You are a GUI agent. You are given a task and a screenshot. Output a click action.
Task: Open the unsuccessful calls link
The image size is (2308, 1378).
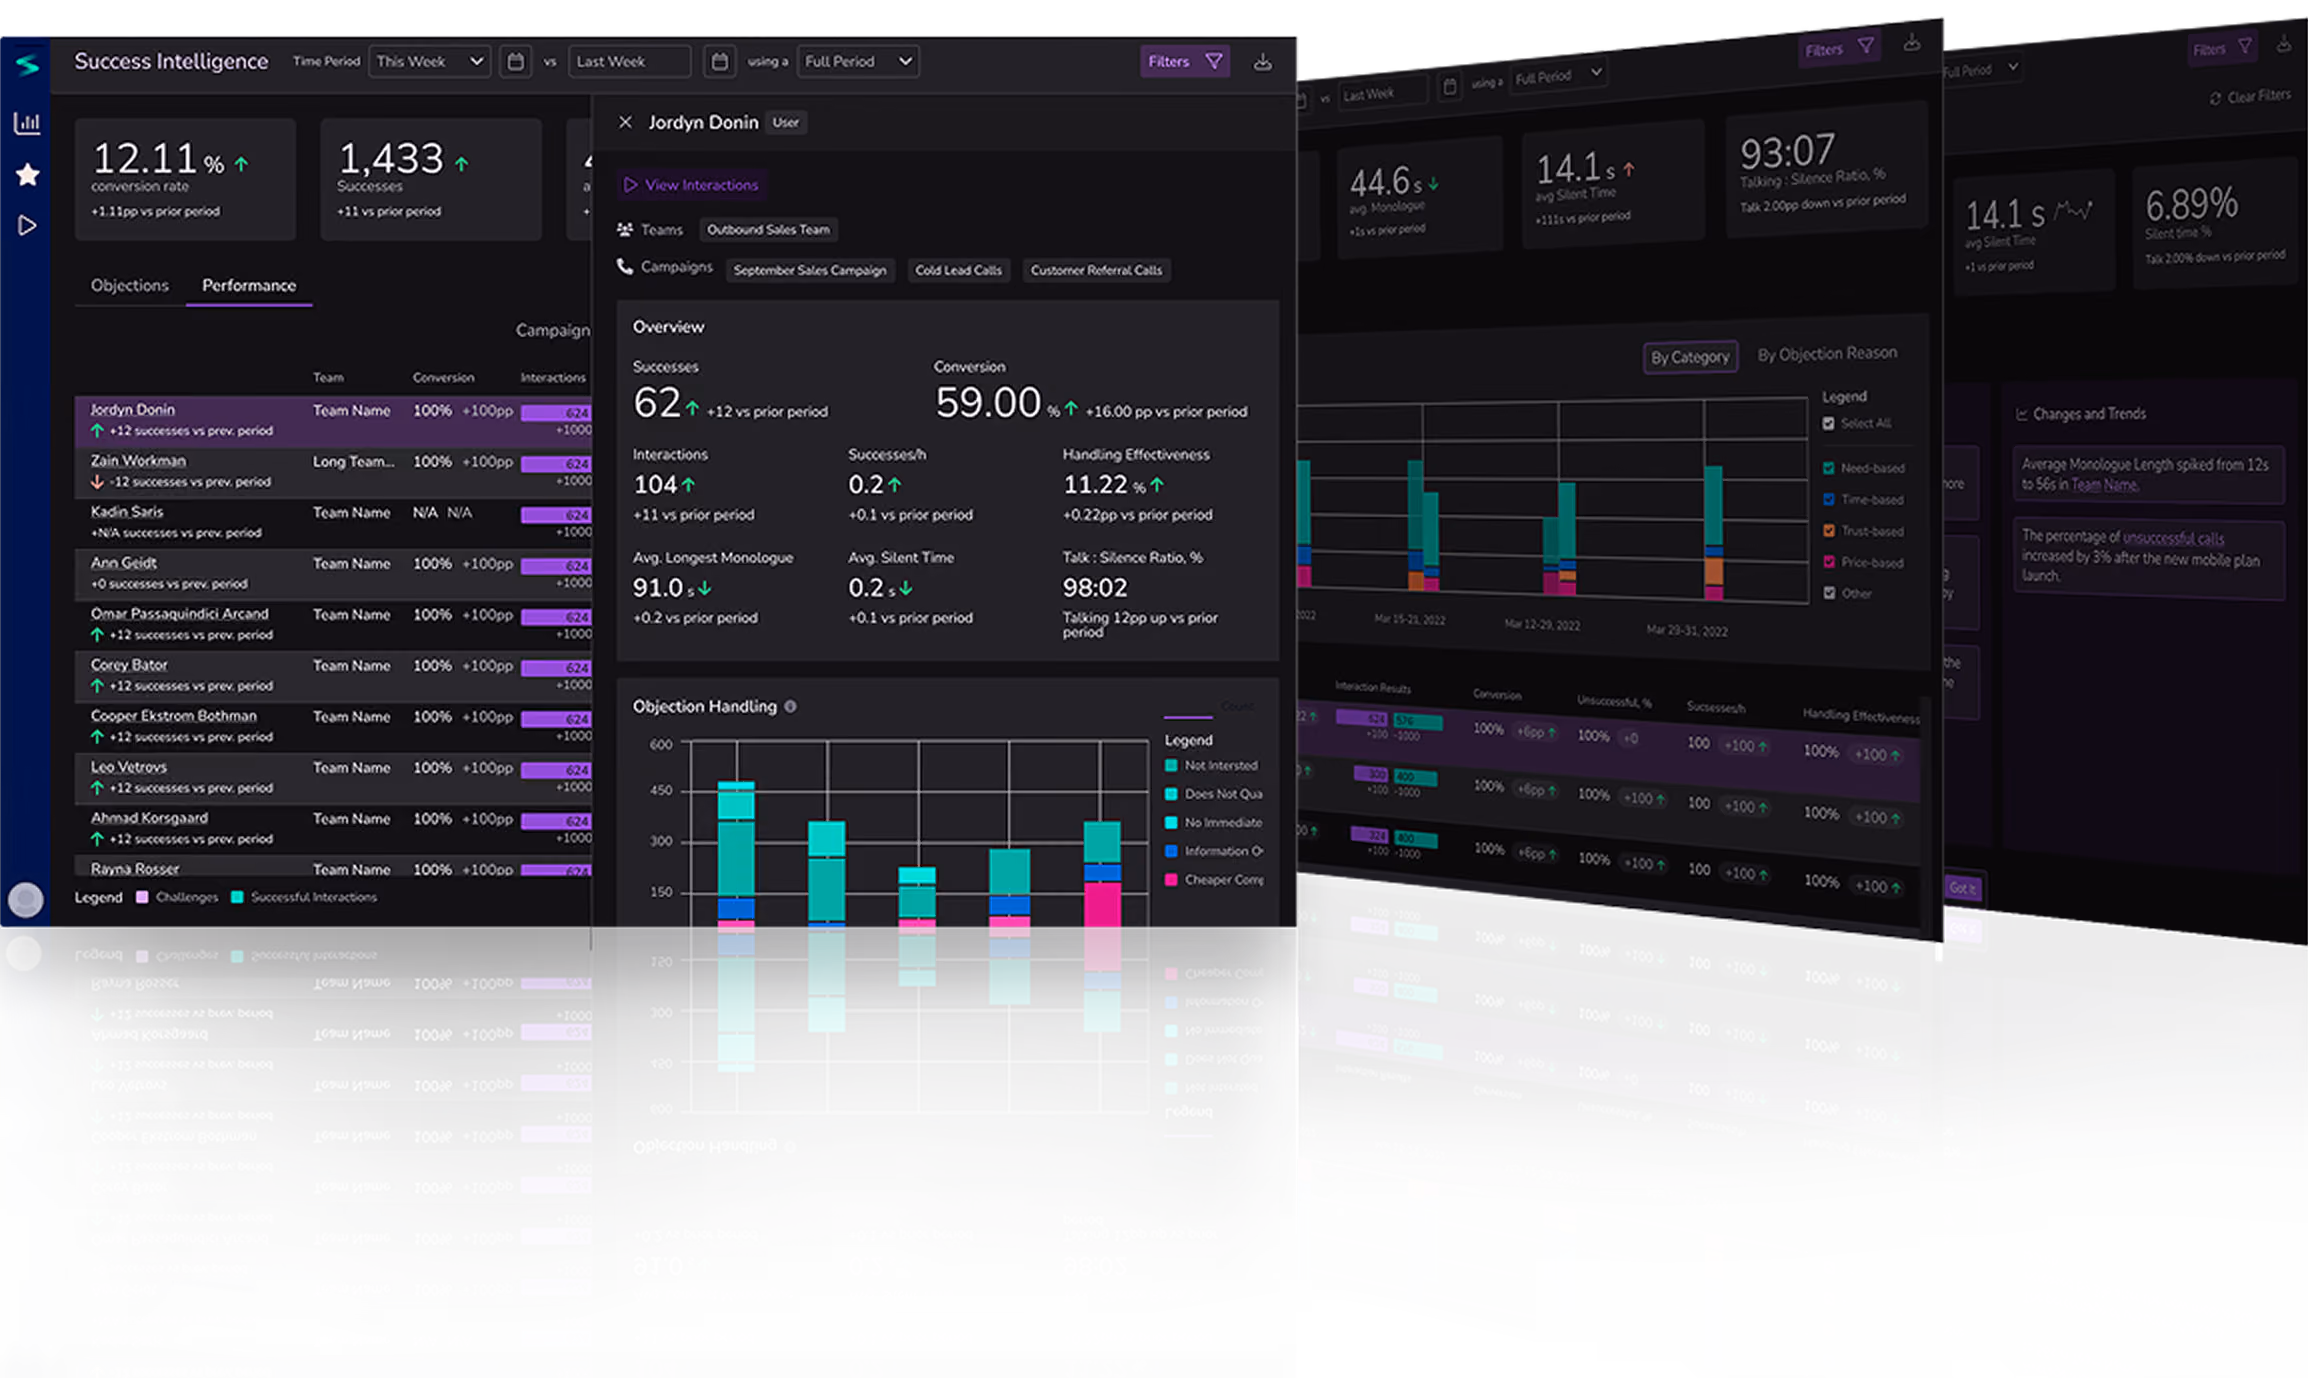pyautogui.click(x=2173, y=538)
